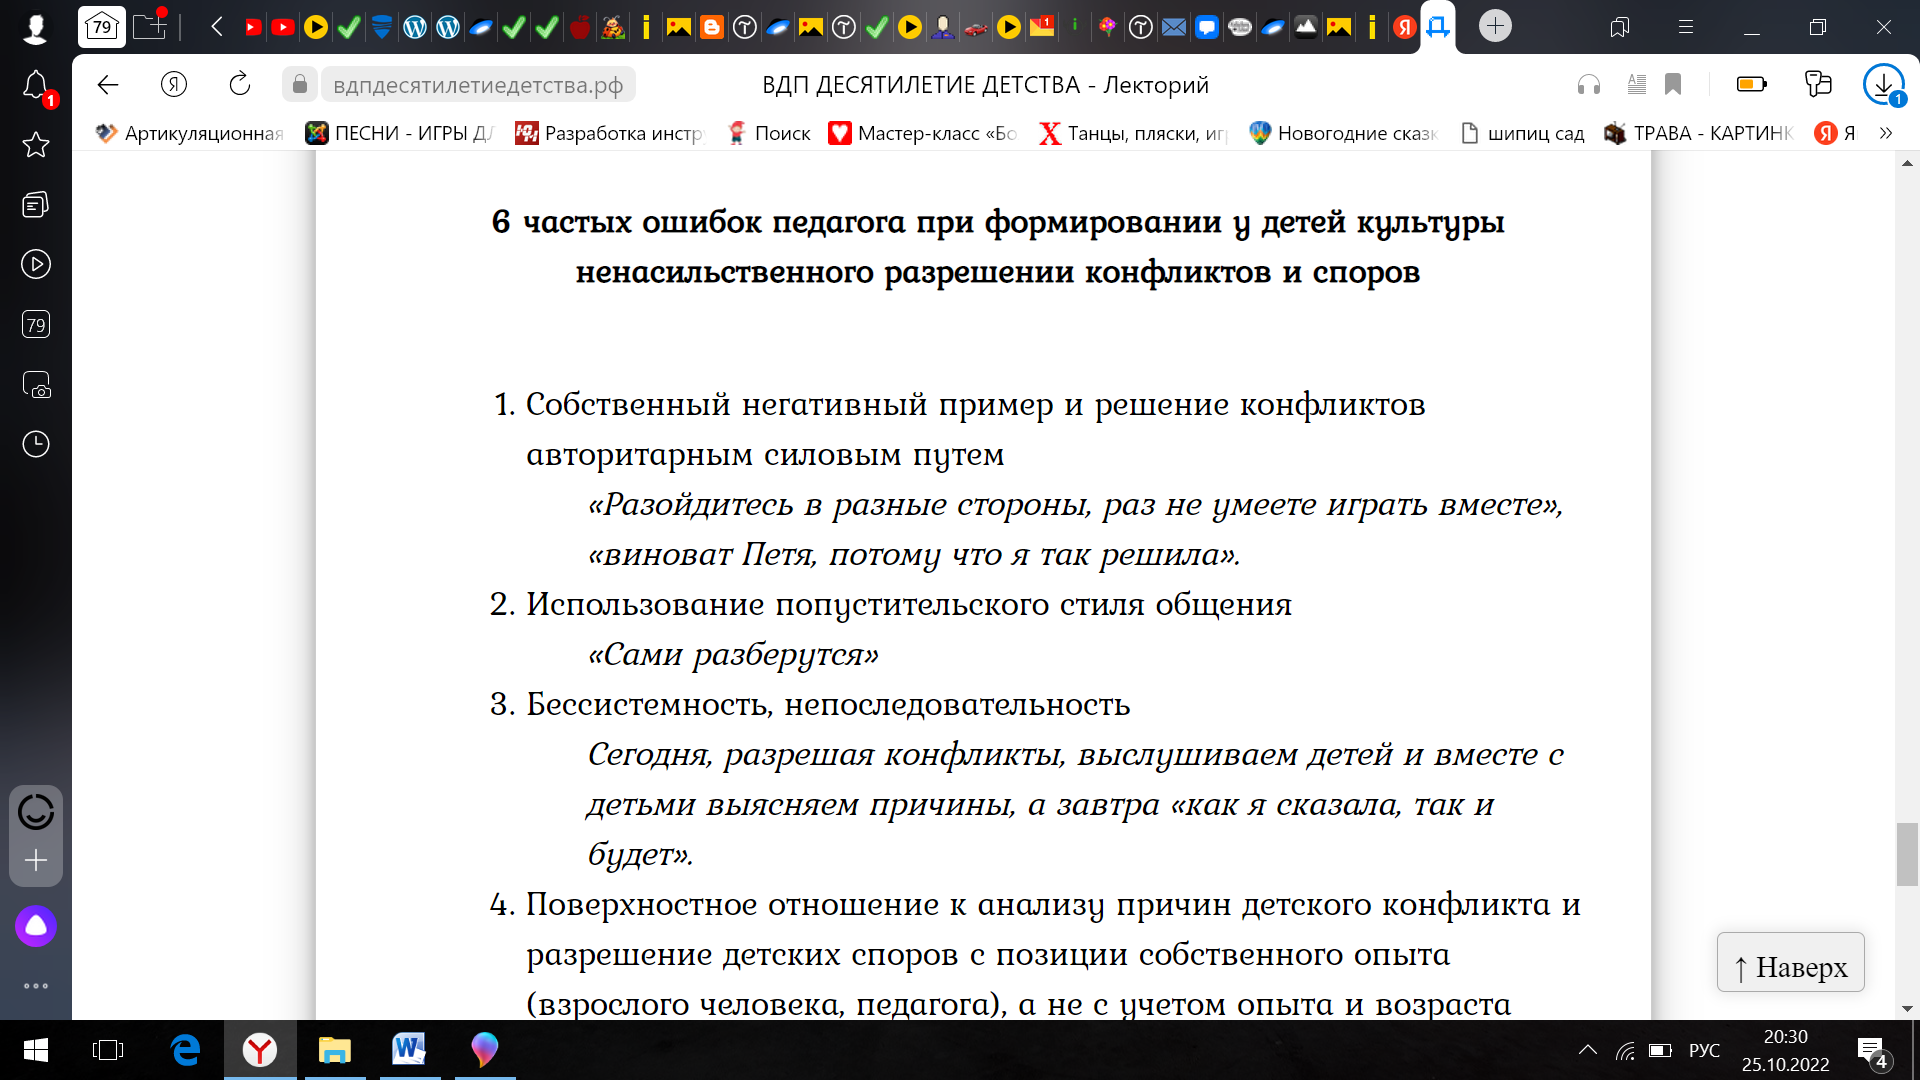Open browsing history clock icon
The image size is (1920, 1080).
point(36,444)
